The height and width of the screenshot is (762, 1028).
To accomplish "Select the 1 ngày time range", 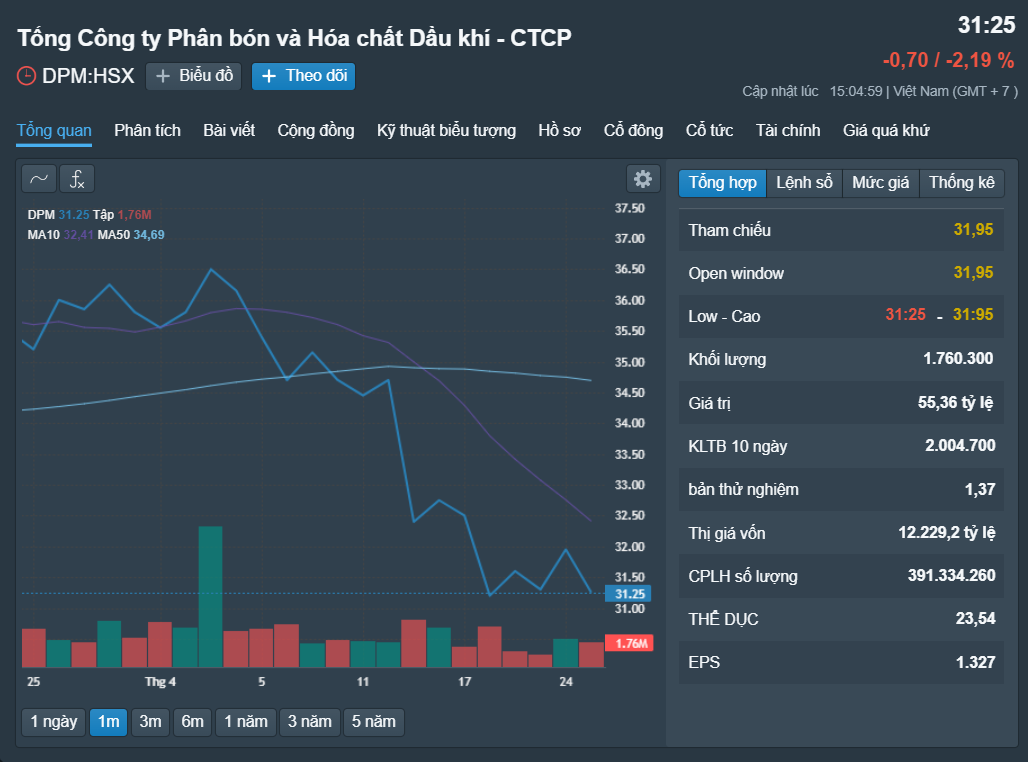I will pos(54,722).
